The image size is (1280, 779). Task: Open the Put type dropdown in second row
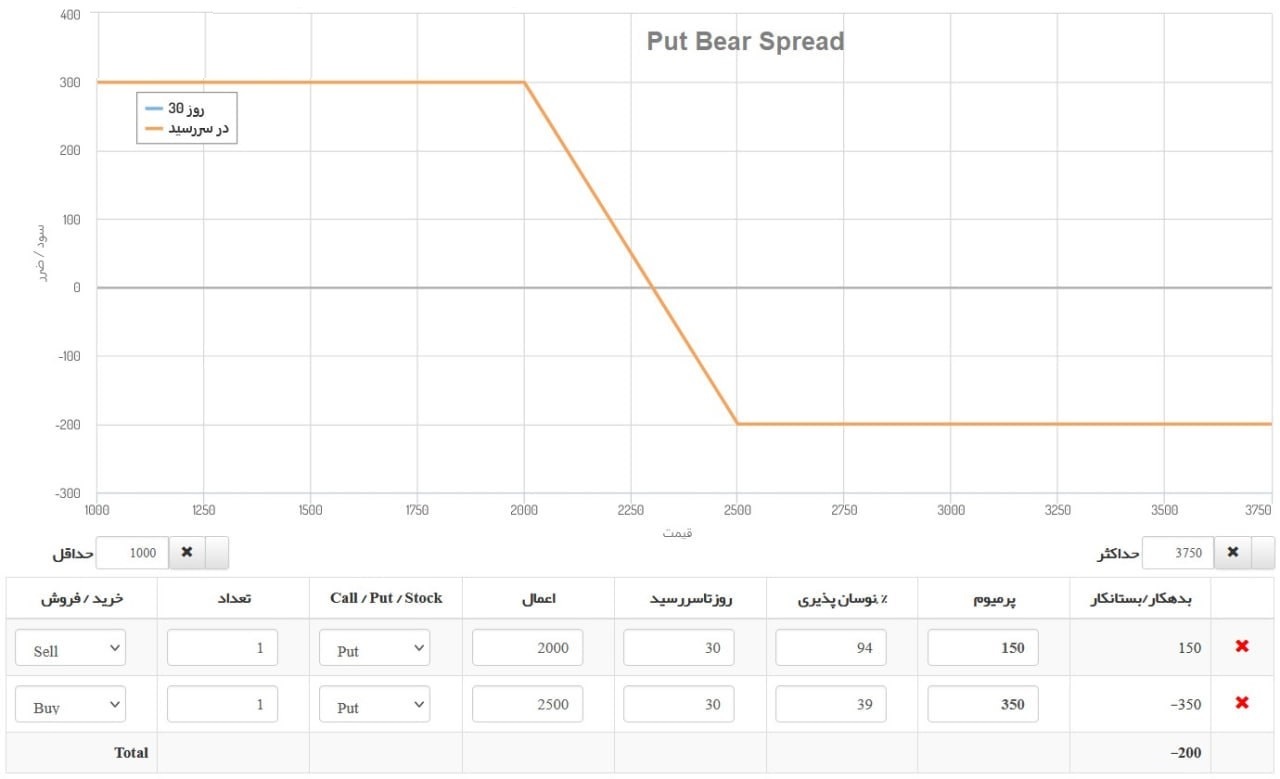(x=375, y=704)
